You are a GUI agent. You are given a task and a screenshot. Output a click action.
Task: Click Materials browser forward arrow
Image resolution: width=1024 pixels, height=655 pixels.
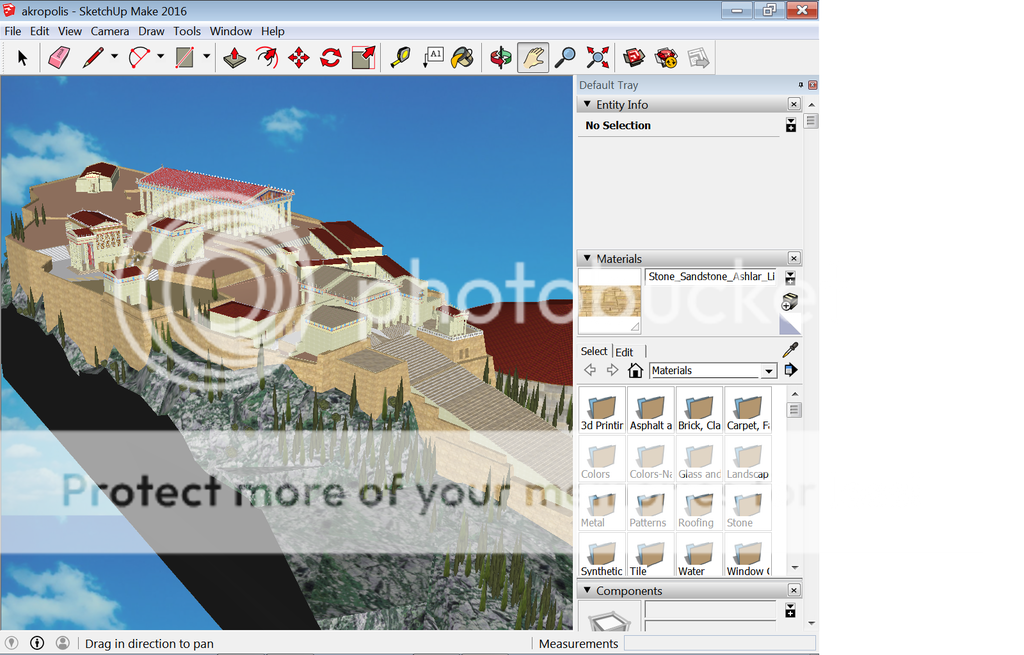(612, 370)
